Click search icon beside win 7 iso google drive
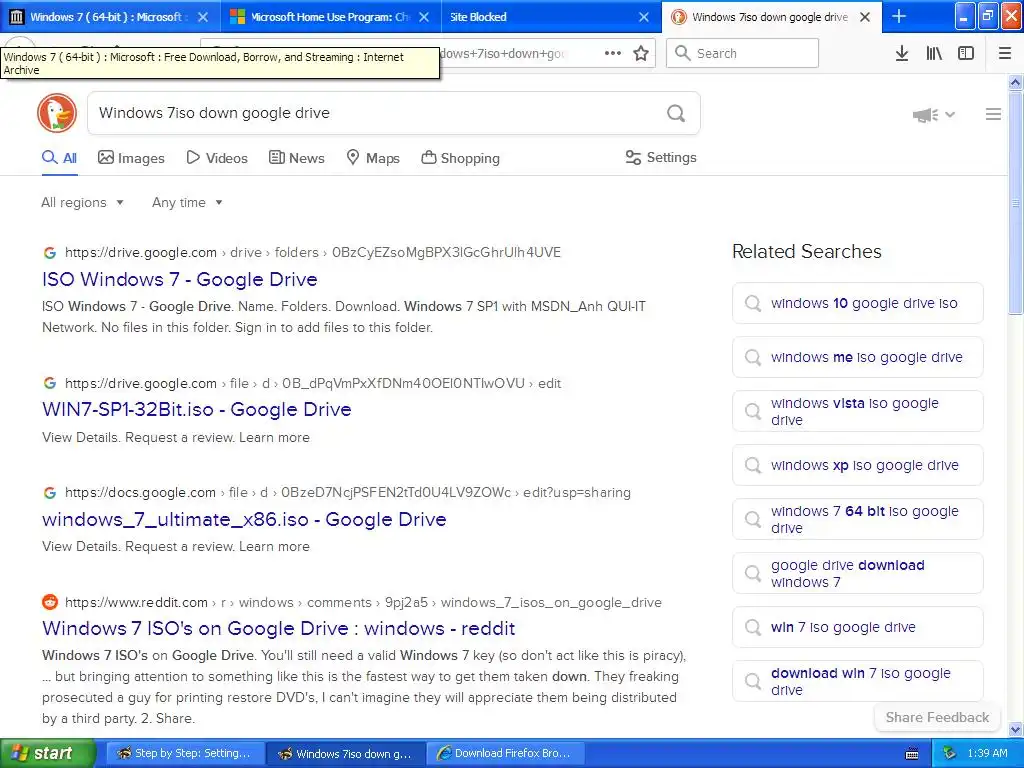1024x768 pixels. coord(753,627)
